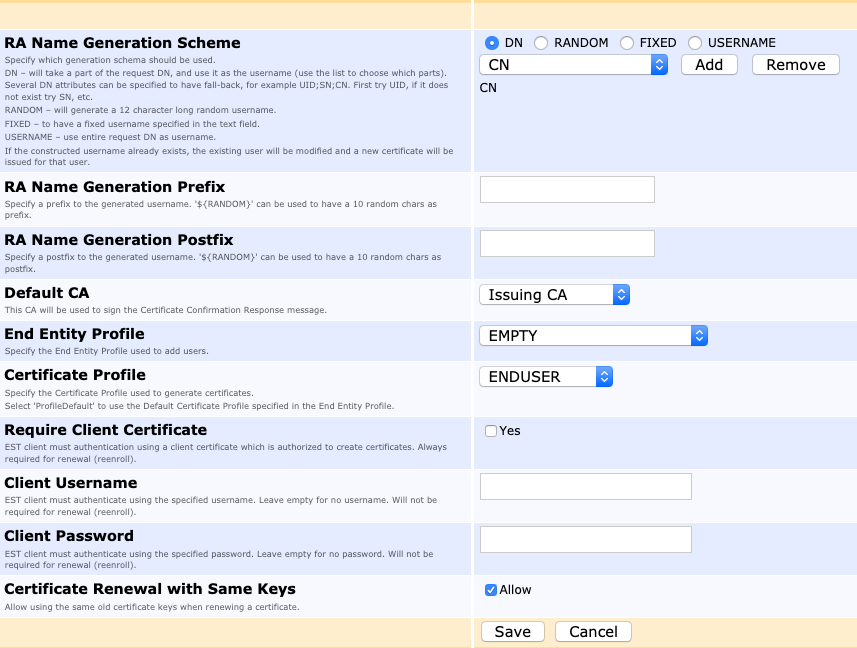Screen dimensions: 857x648
Task: Click the RA Name Generation Postfix field
Action: pos(566,243)
